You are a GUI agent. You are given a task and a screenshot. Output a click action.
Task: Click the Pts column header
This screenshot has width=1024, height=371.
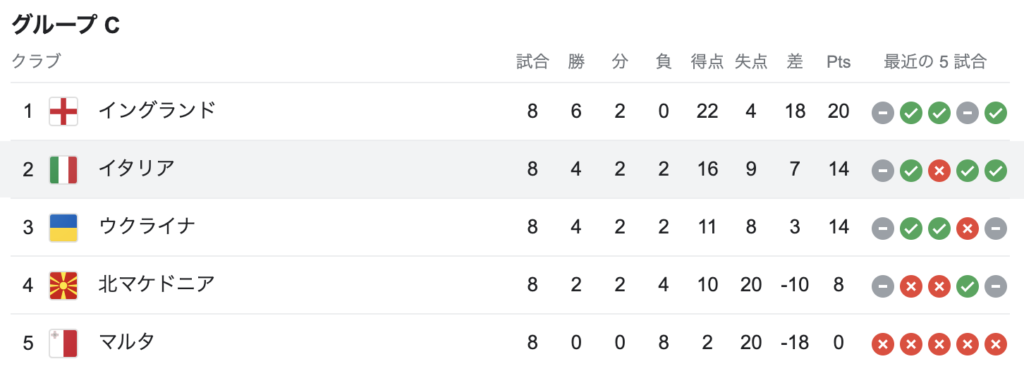click(839, 62)
